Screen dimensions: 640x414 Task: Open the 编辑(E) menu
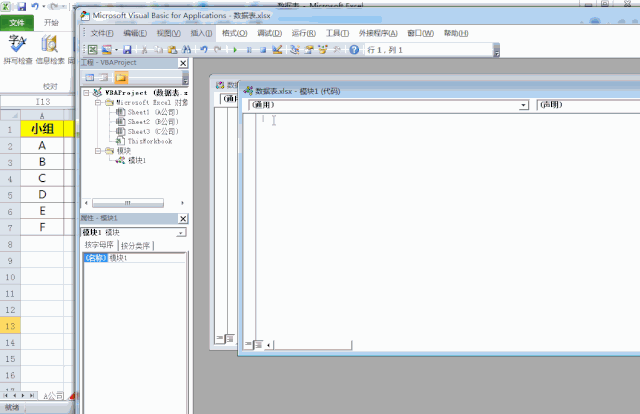coord(135,33)
